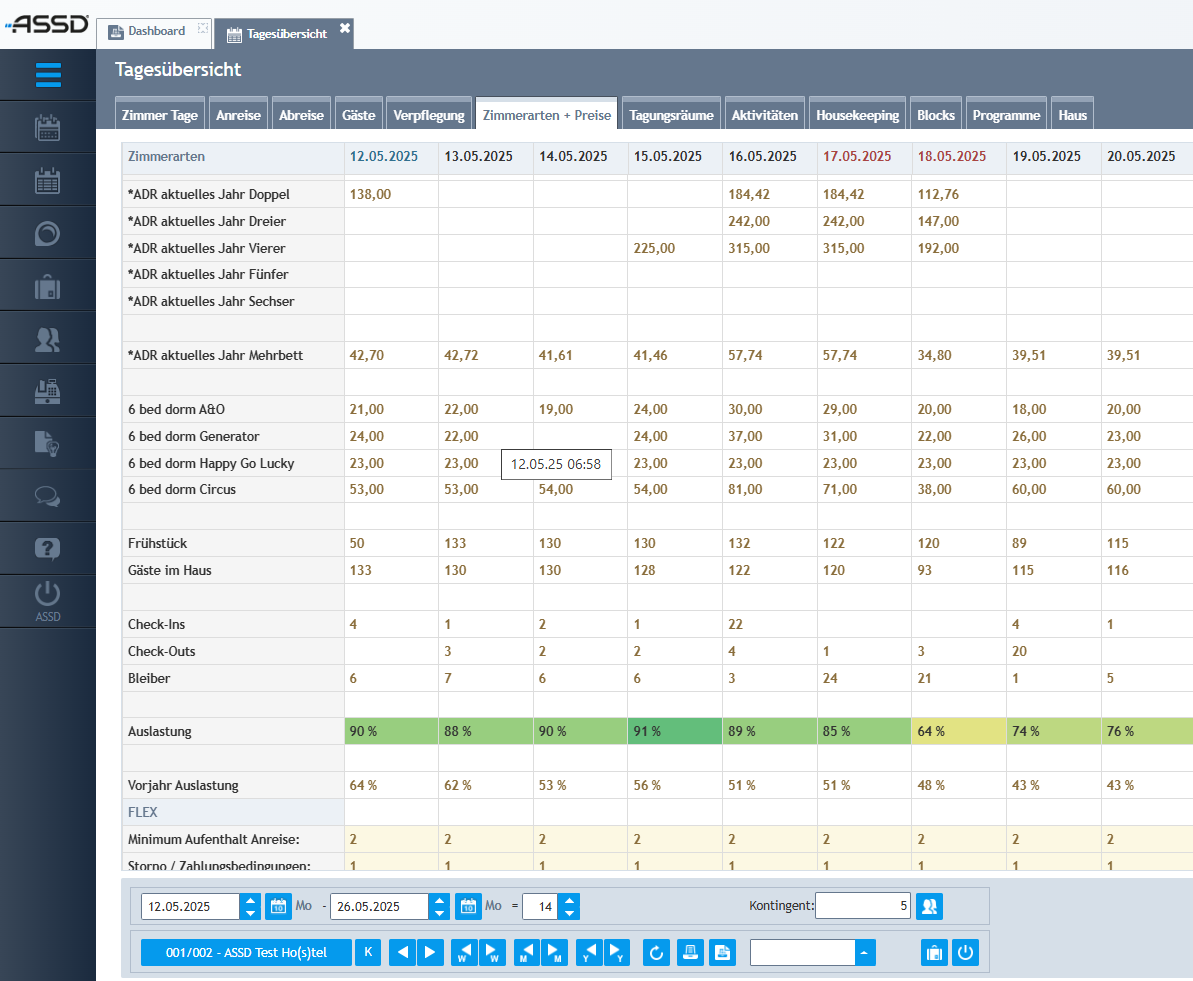Screen dimensions: 1193x981
Task: Click the suitcase icon in the sidebar
Action: point(48,287)
